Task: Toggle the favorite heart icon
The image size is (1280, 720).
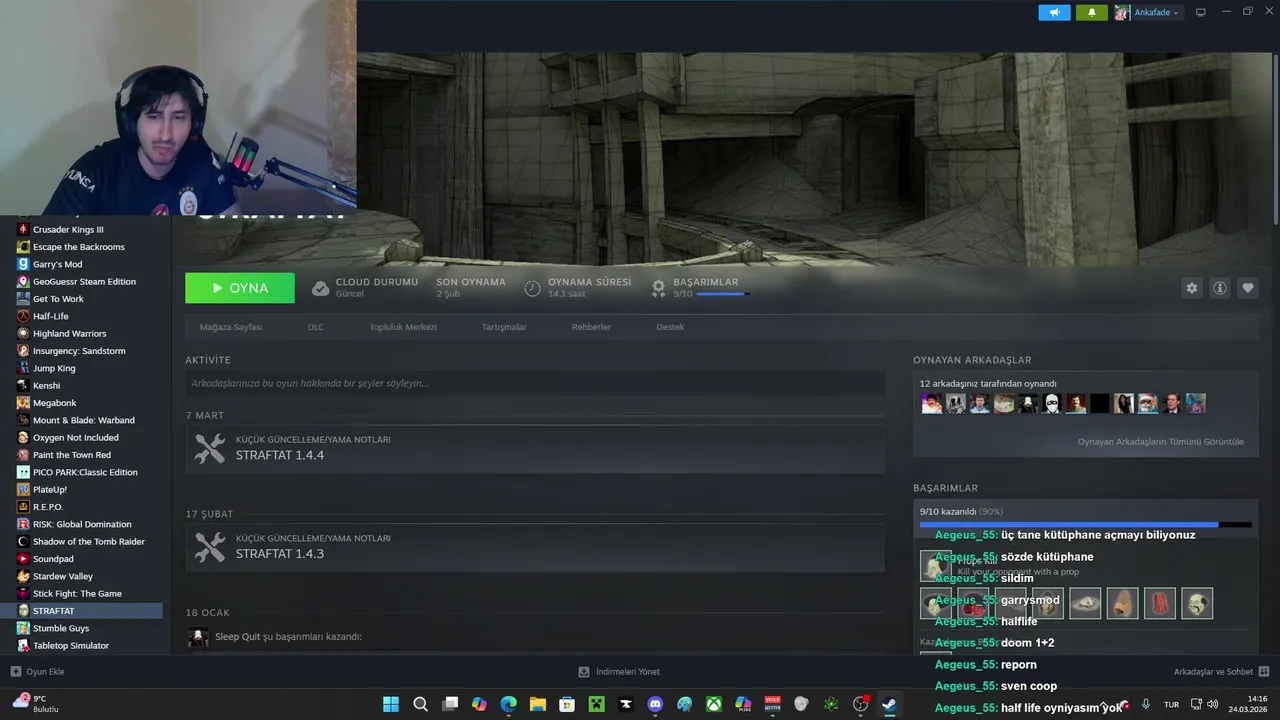Action: click(x=1248, y=288)
